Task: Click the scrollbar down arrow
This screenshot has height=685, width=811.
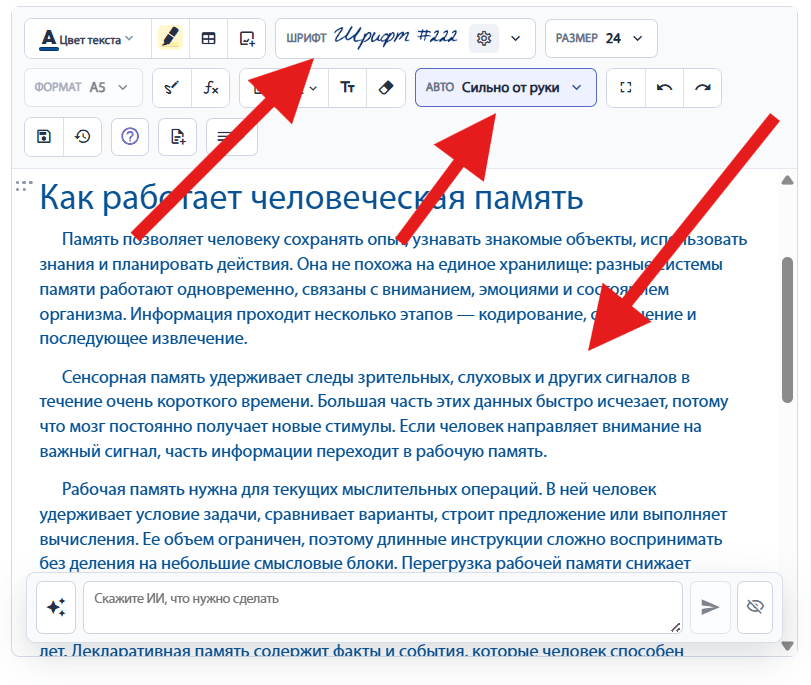Action: coord(787,645)
